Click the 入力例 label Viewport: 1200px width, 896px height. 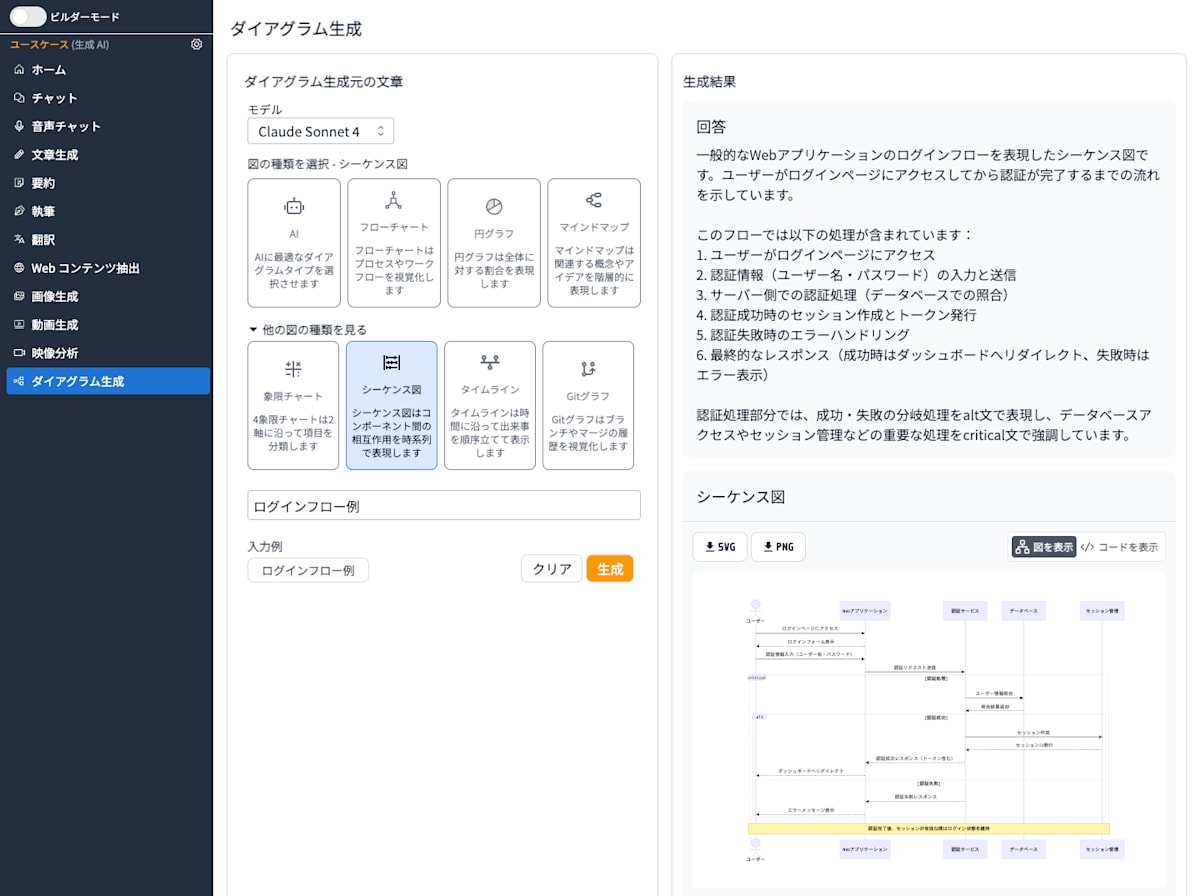point(265,546)
